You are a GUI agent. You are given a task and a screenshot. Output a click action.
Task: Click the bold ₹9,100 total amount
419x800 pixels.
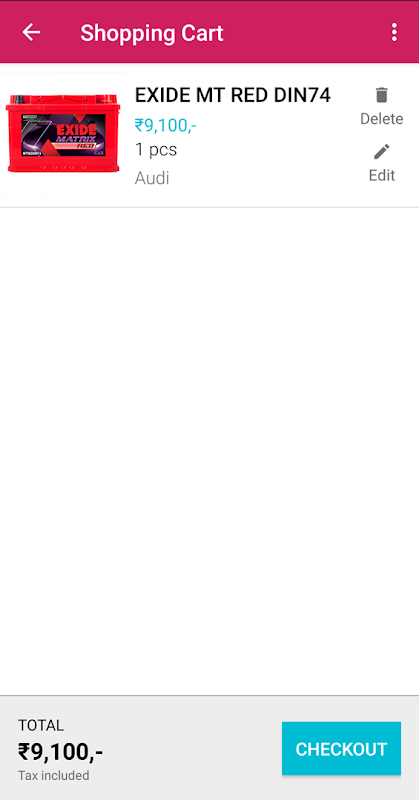click(61, 752)
